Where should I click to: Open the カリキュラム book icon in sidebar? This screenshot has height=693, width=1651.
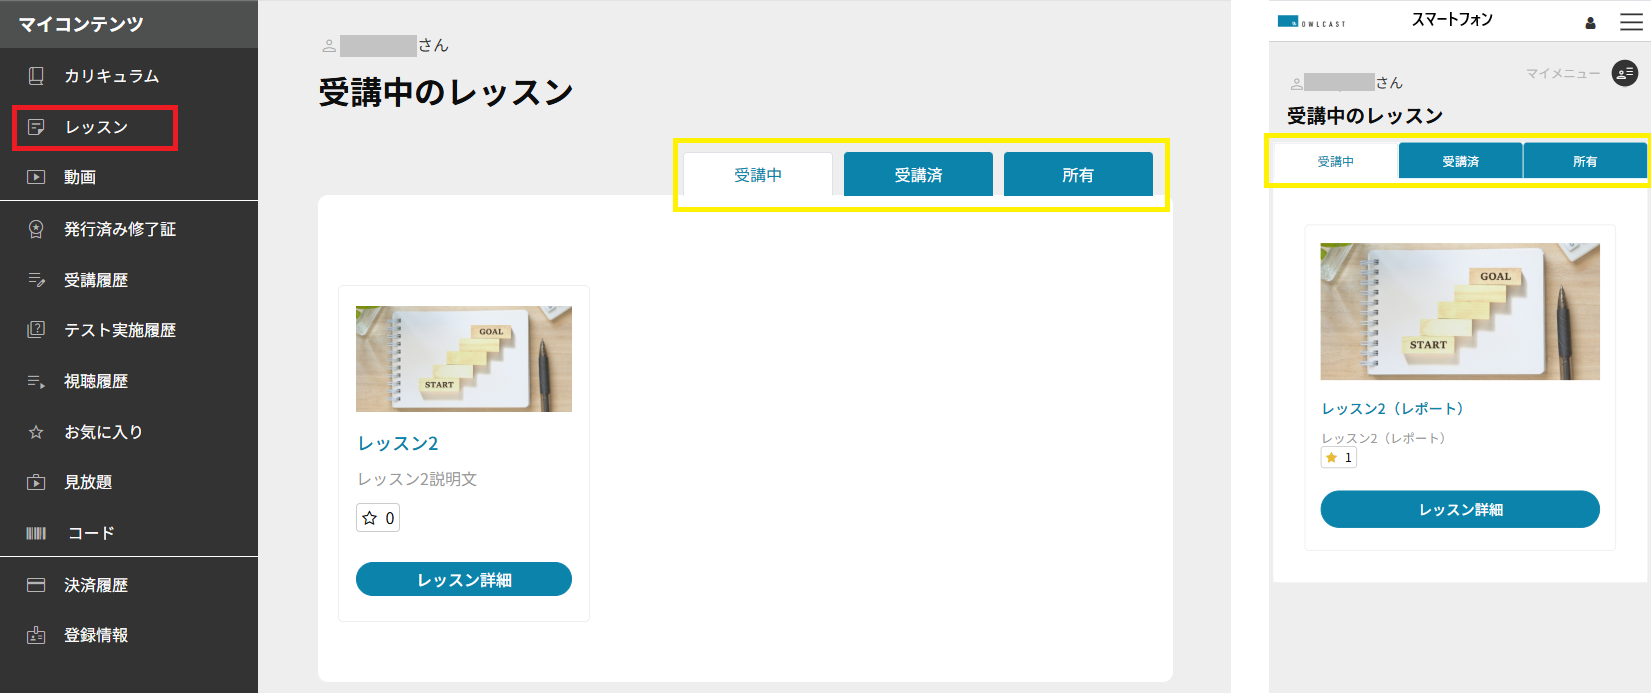coord(36,76)
